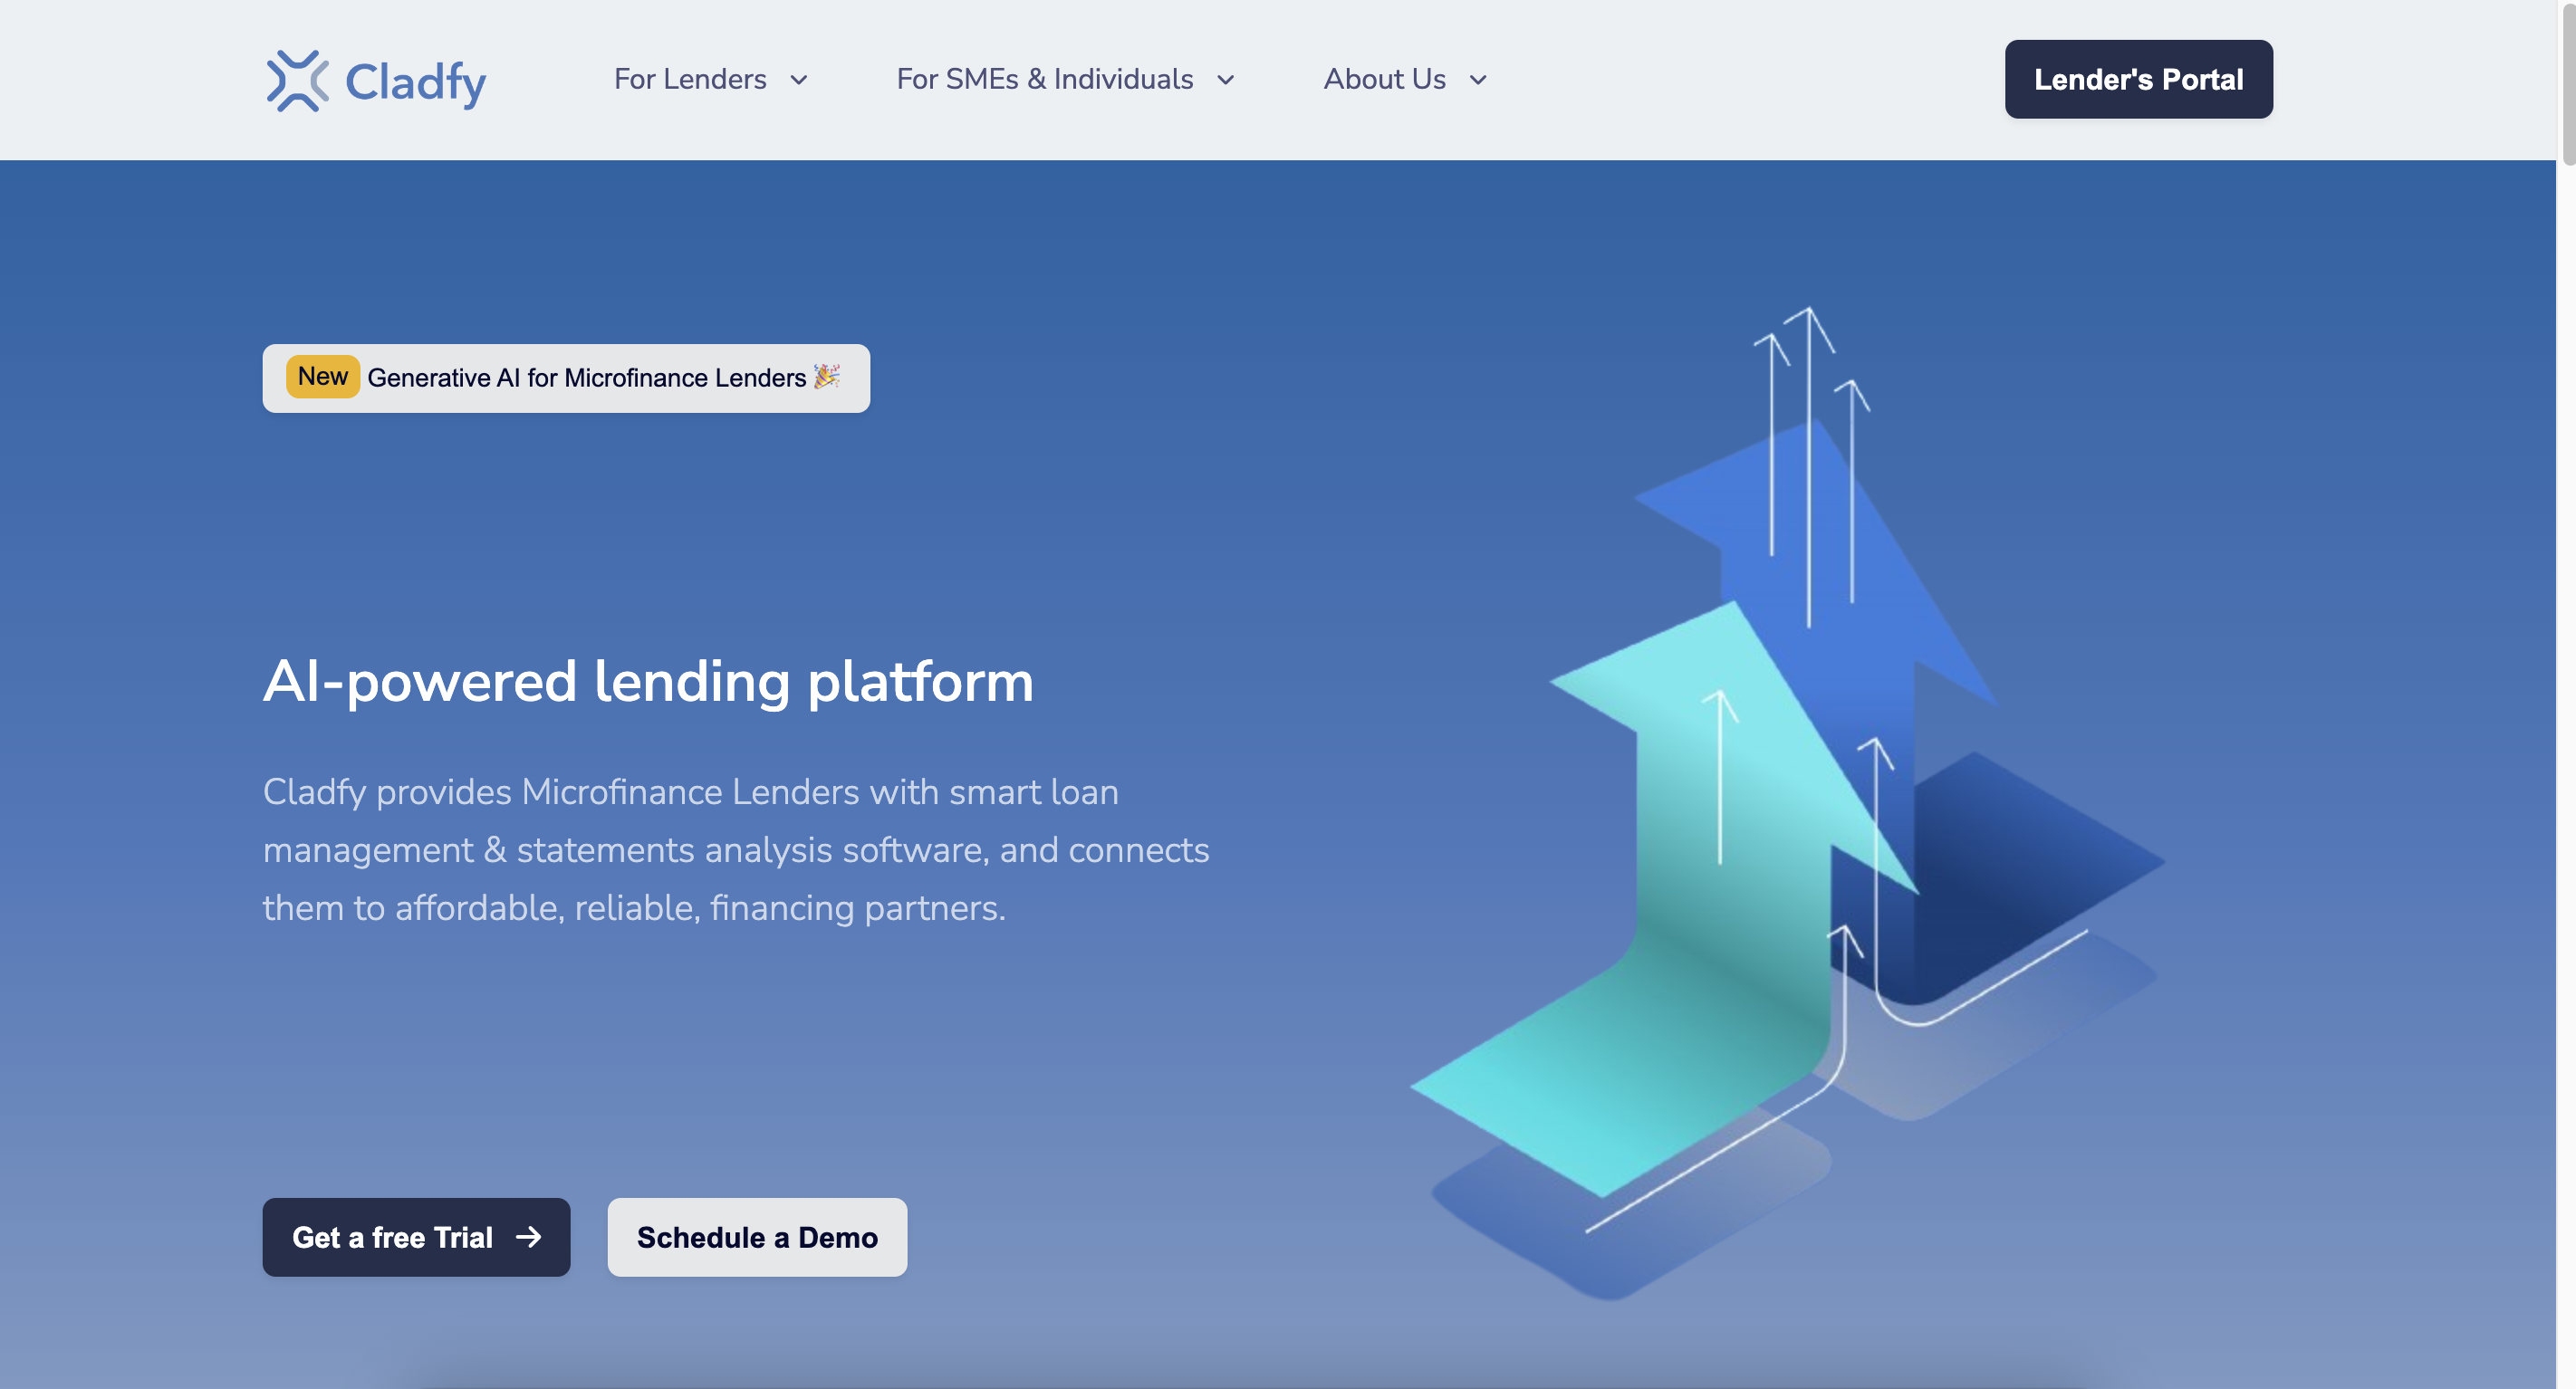Open the About Us menu
Image resolution: width=2576 pixels, height=1389 pixels.
click(1384, 79)
